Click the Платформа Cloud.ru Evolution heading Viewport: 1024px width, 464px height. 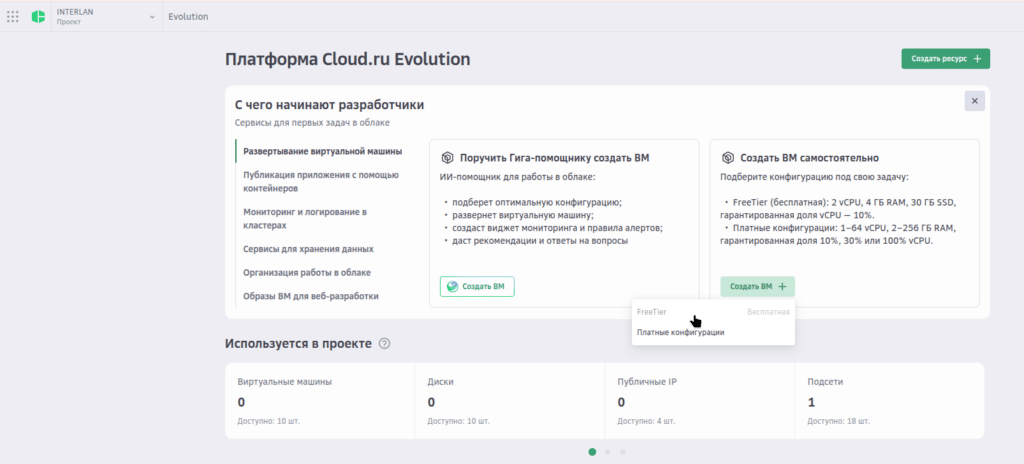tap(347, 59)
